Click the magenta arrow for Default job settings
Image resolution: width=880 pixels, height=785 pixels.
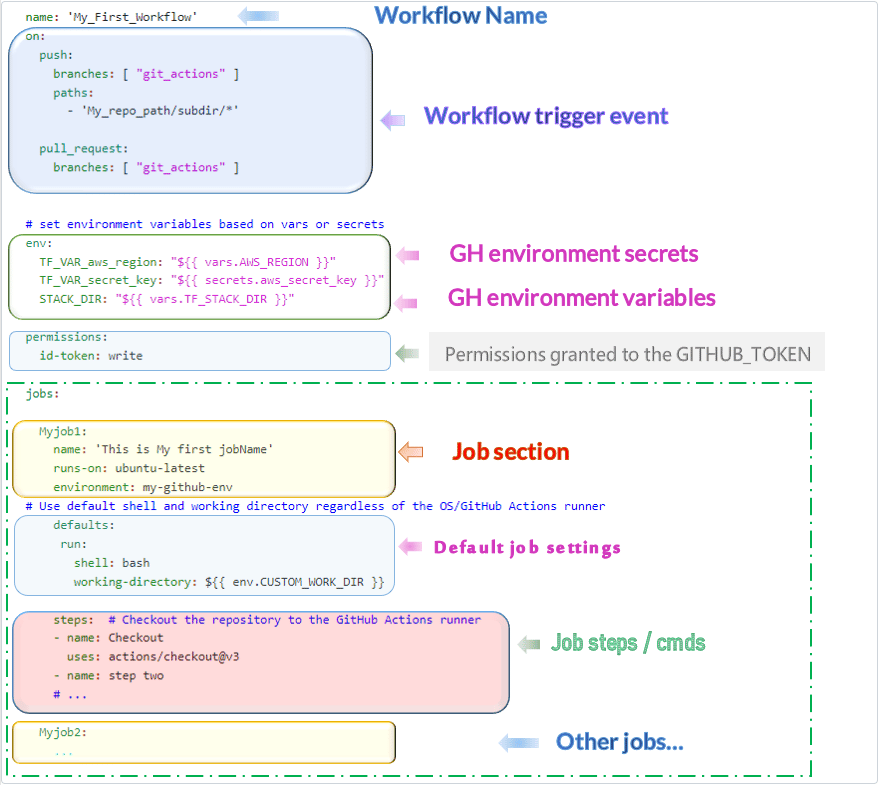click(x=411, y=546)
